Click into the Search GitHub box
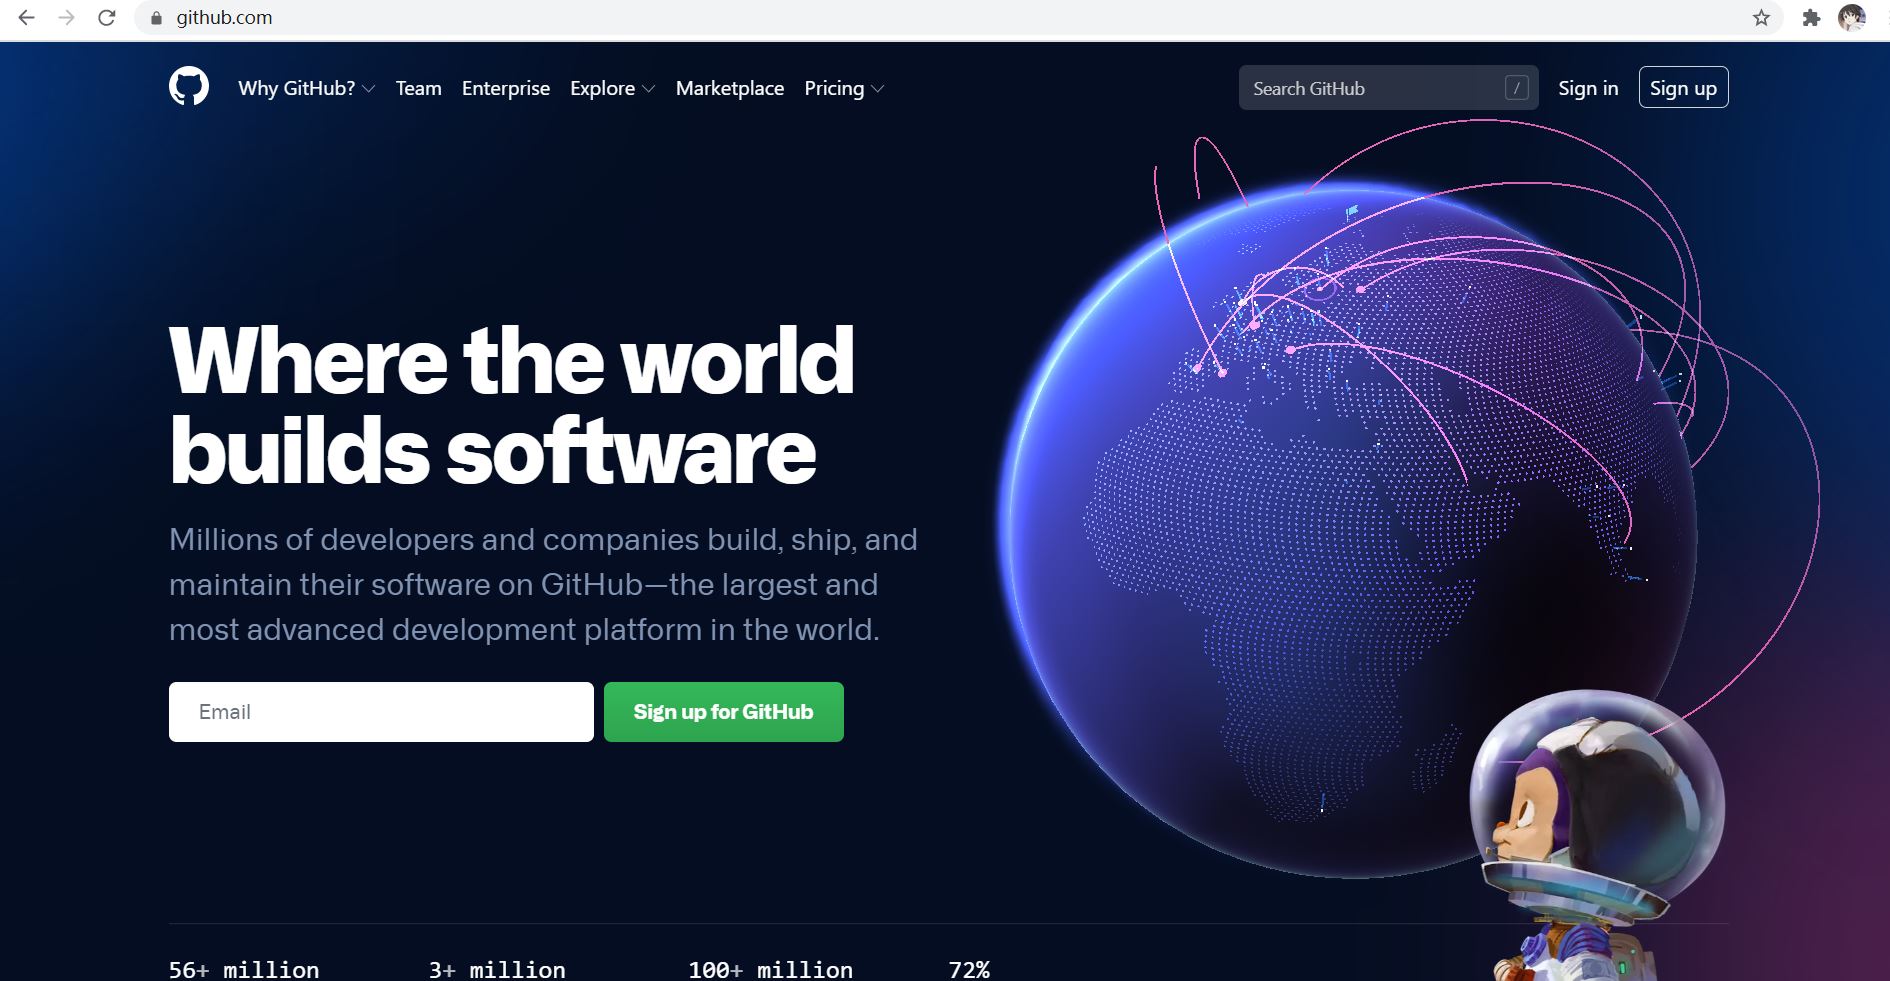Screen dimensions: 1890x981 (1370, 88)
